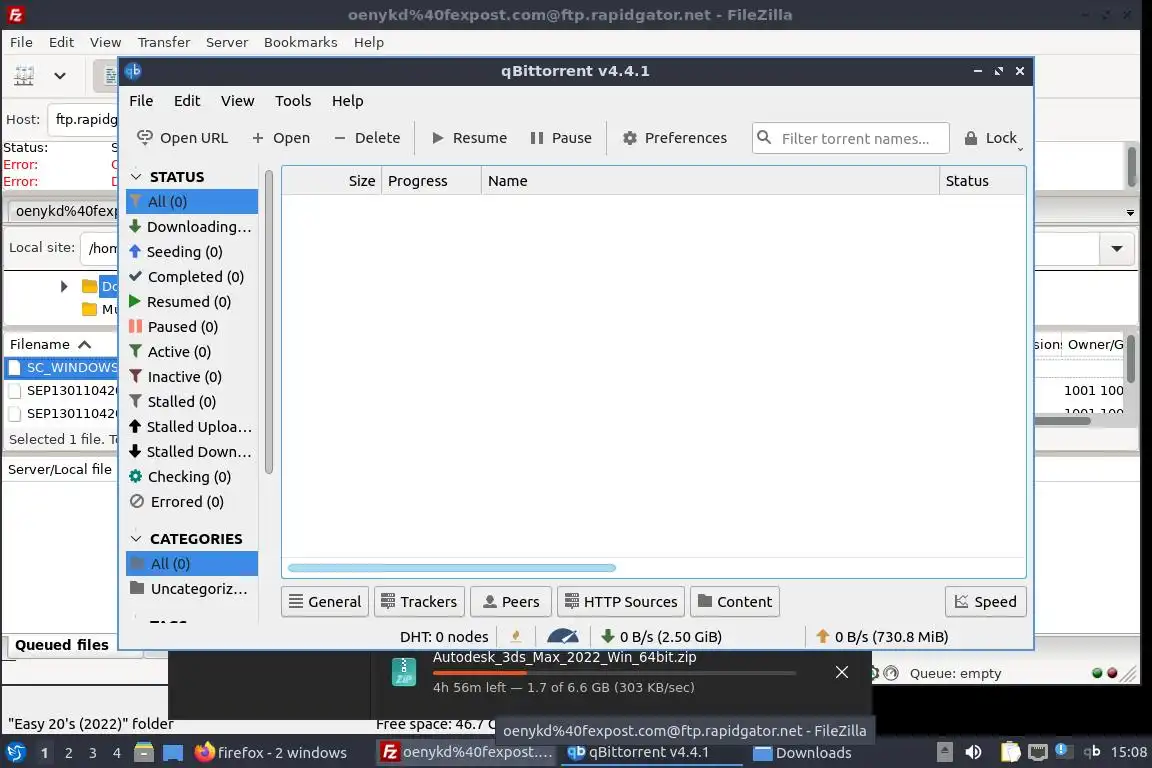Viewport: 1152px width, 768px height.
Task: Open qBittorrent Preferences
Action: tap(674, 138)
